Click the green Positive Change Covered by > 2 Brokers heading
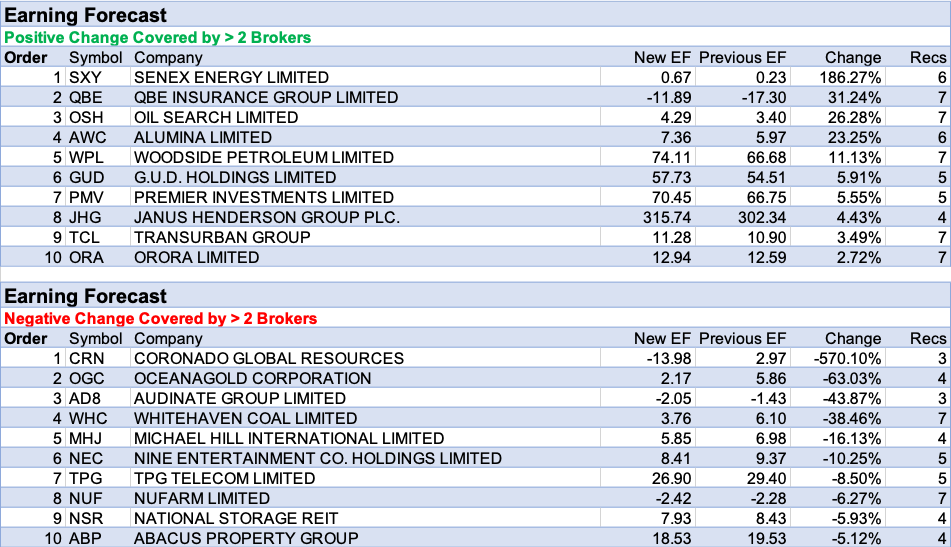 [158, 37]
